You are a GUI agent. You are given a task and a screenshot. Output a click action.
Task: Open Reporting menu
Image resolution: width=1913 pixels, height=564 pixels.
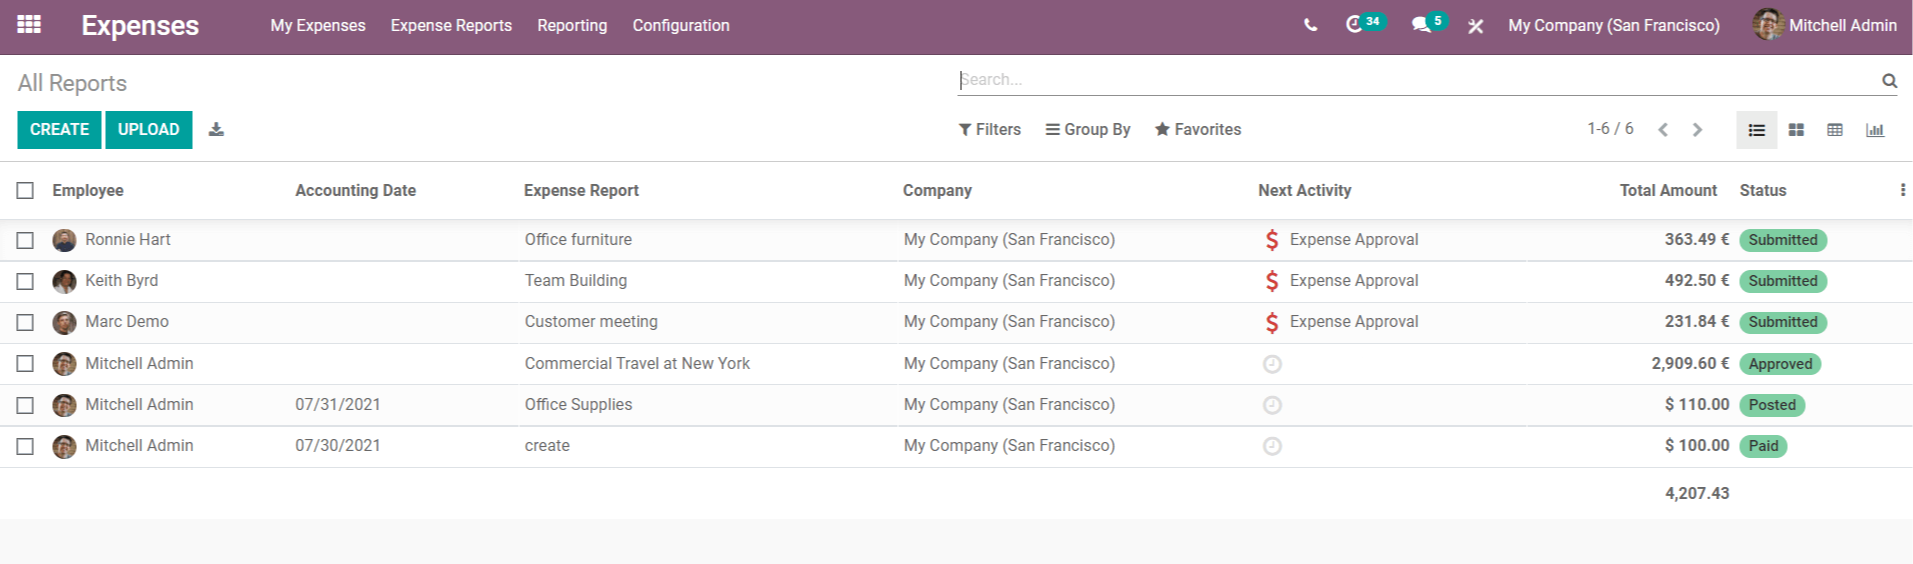click(x=572, y=25)
